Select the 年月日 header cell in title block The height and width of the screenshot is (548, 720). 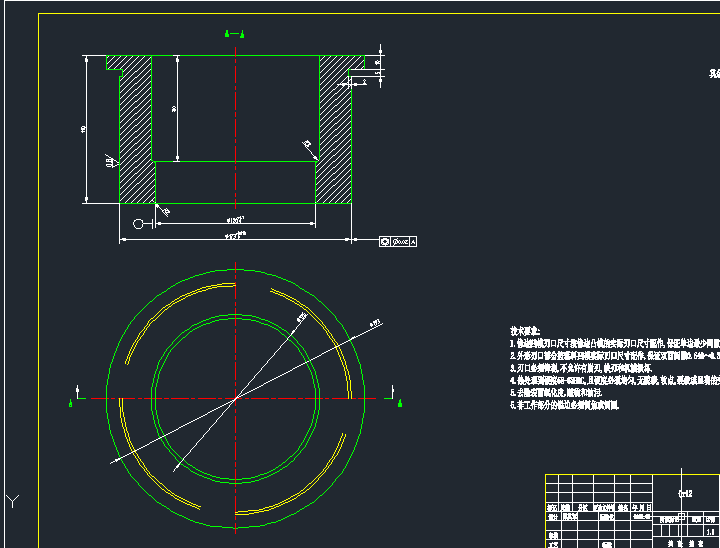pyautogui.click(x=641, y=508)
